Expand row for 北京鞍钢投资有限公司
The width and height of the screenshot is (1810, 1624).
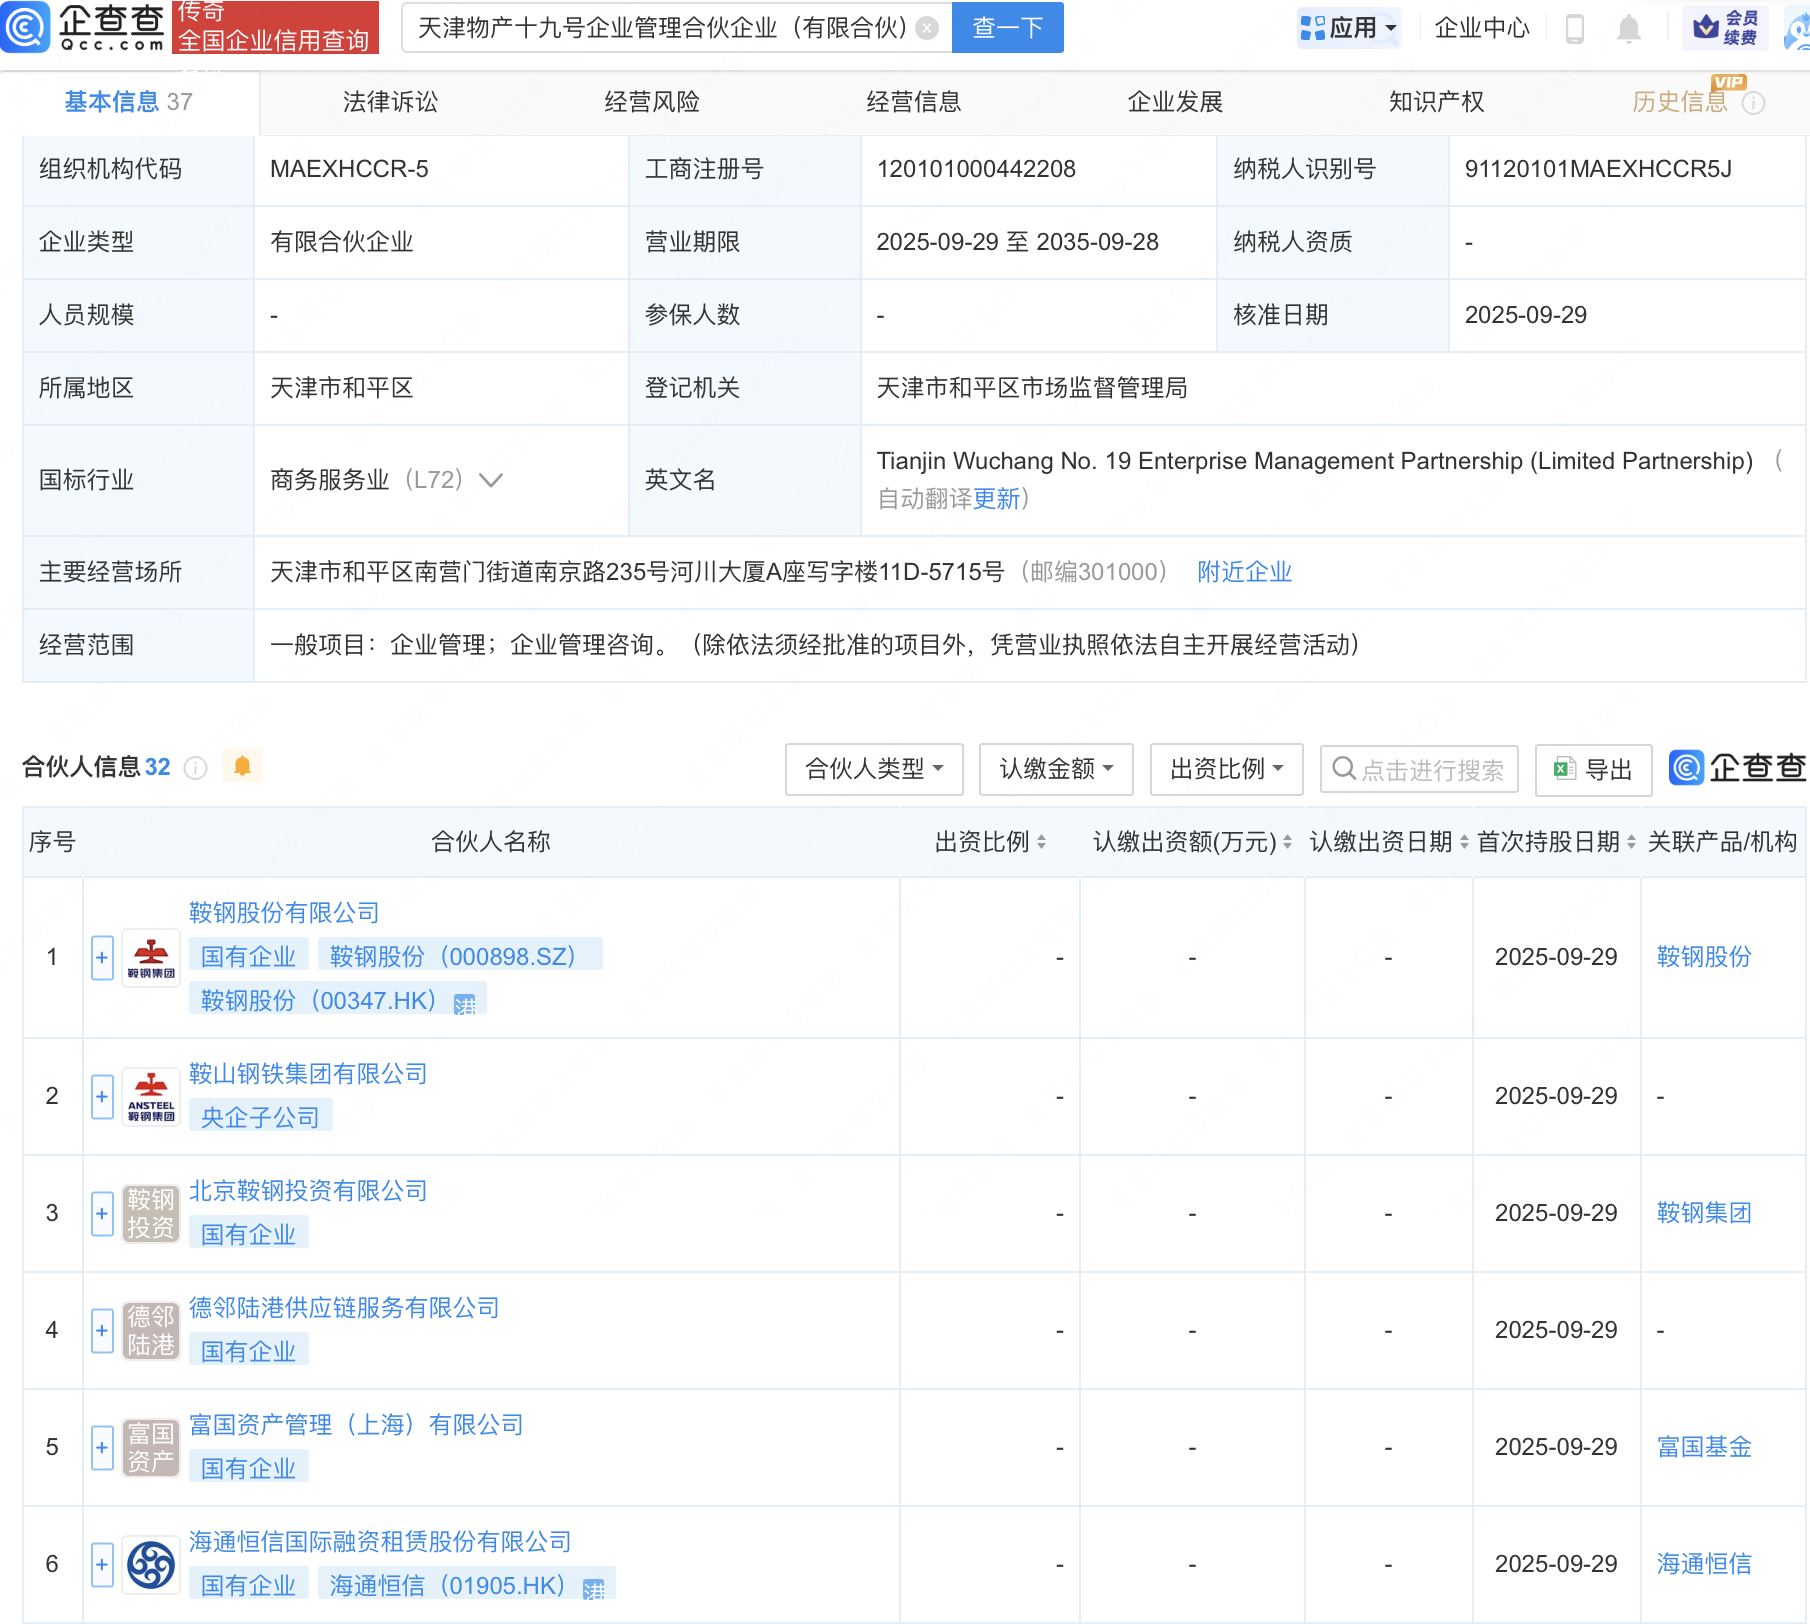click(x=102, y=1214)
